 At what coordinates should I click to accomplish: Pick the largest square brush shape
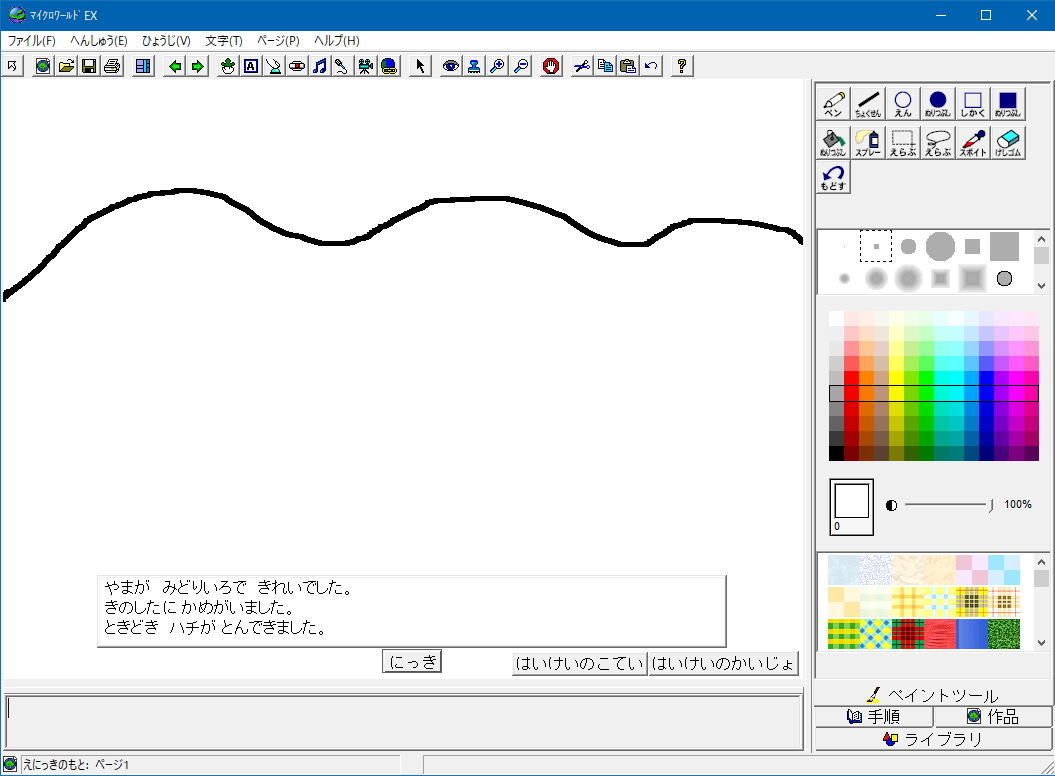(x=1005, y=246)
